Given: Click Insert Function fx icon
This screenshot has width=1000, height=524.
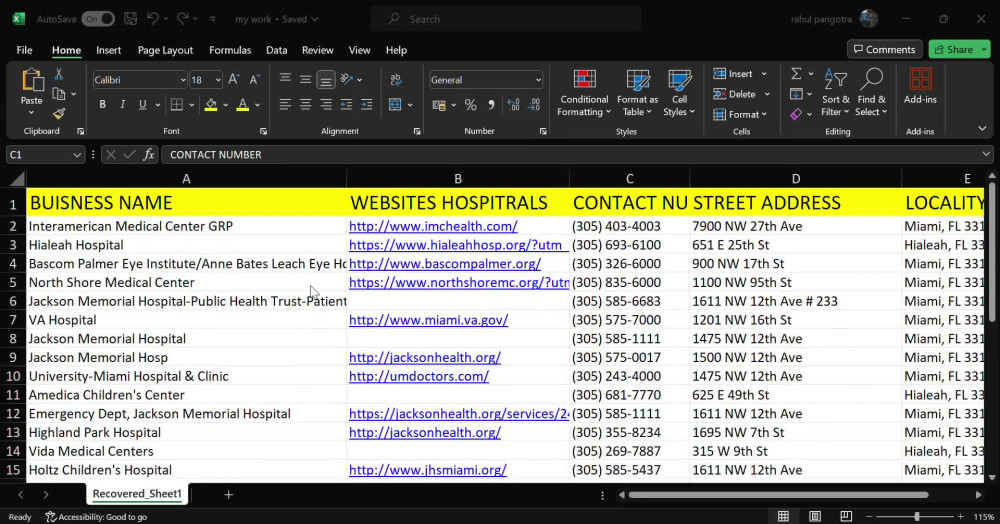Looking at the screenshot, I should point(149,154).
